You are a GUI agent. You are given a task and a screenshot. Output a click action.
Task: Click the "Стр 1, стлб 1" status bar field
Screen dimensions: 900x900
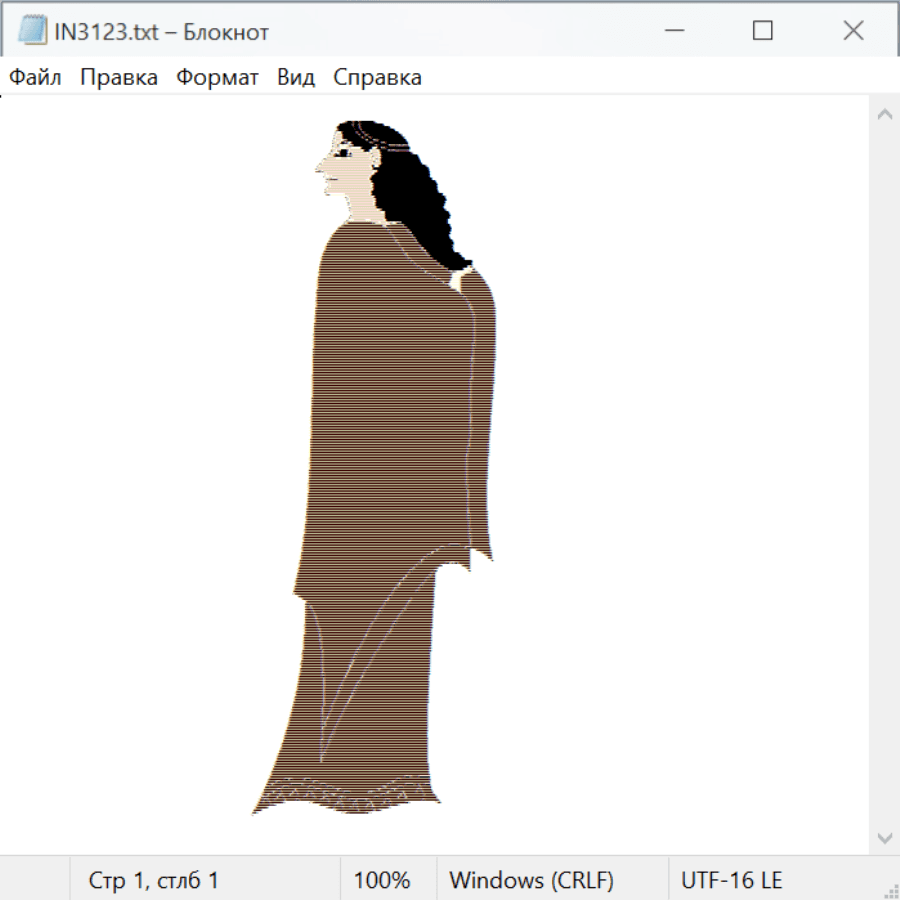tap(154, 880)
